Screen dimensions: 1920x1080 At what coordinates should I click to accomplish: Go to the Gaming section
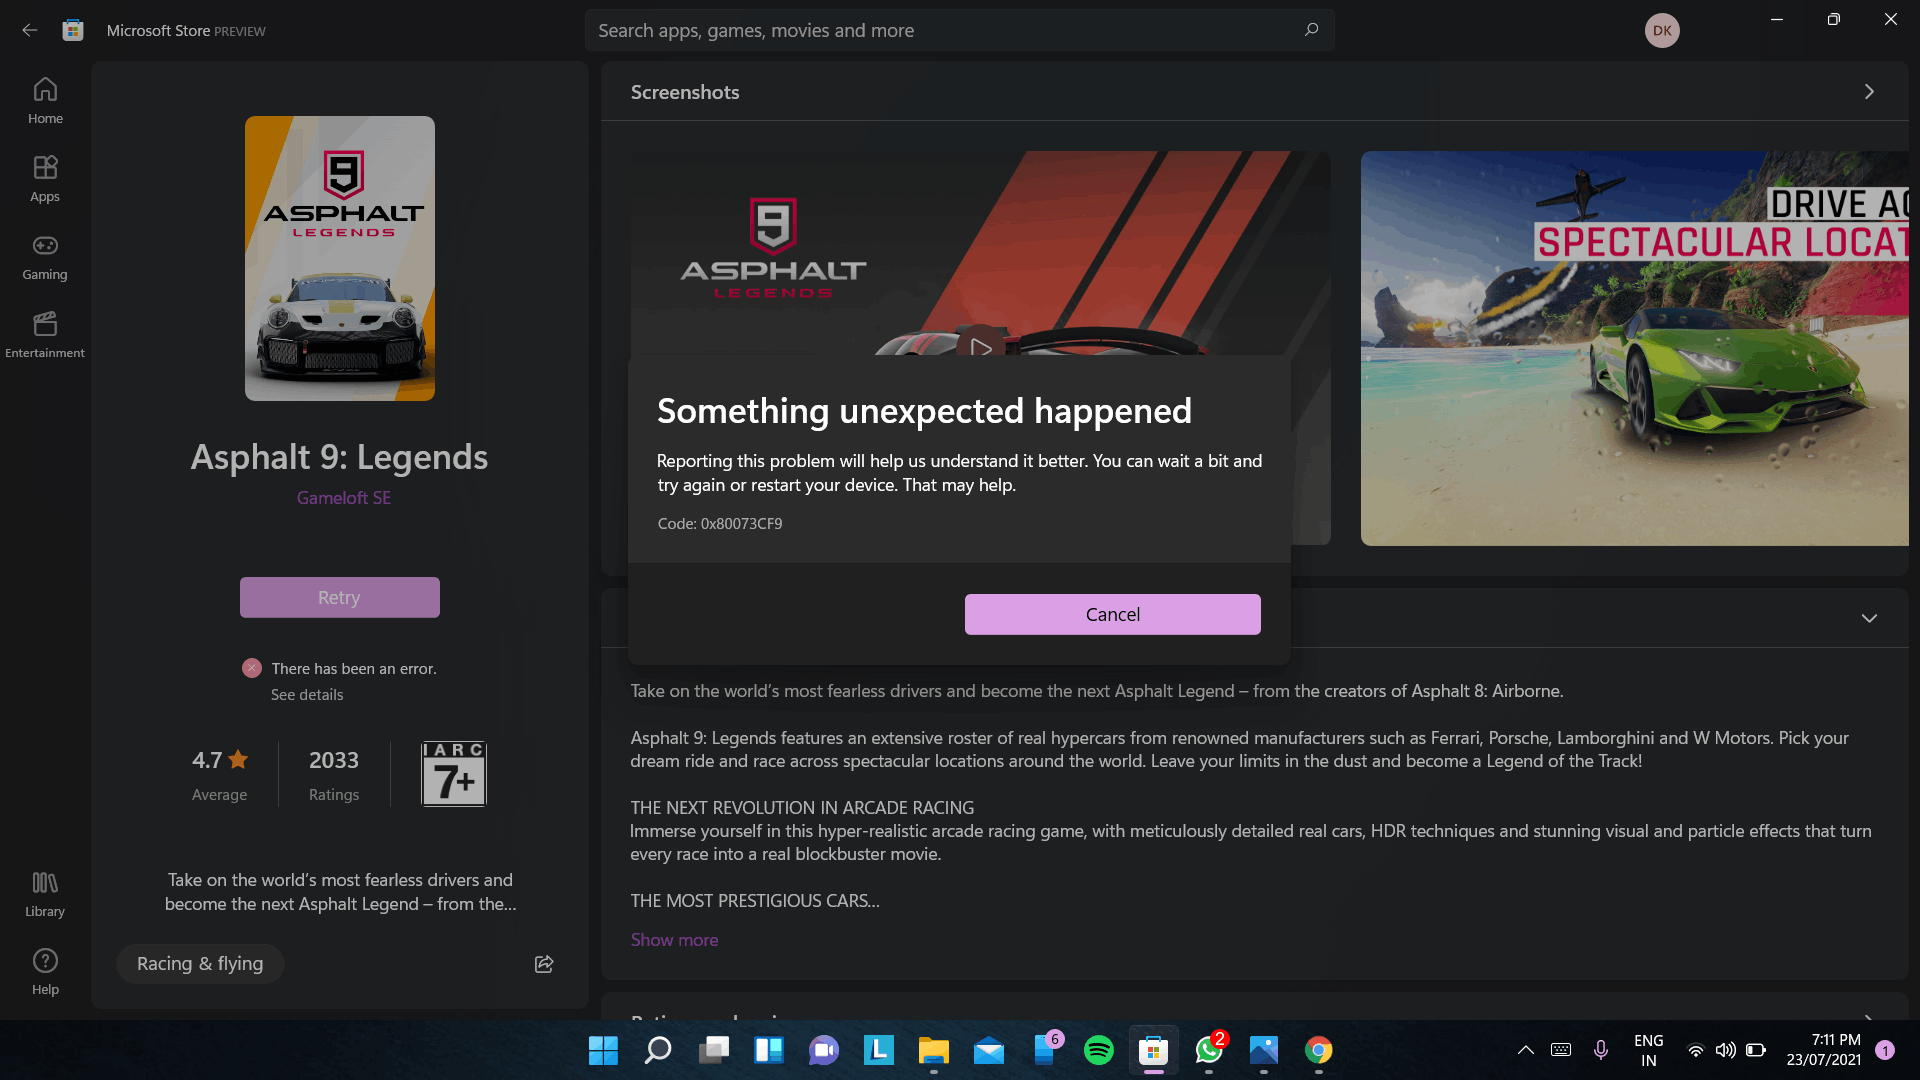(x=45, y=257)
